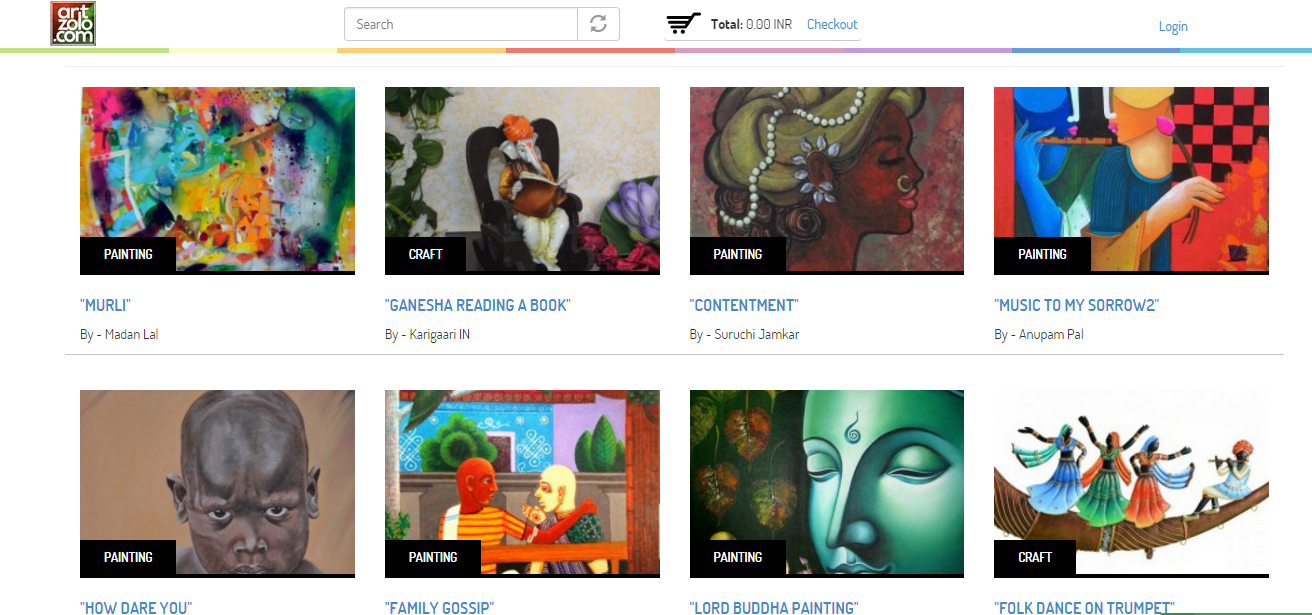The image size is (1312, 615).
Task: Open "MUSIC TO MY SORROW2" title link
Action: [x=1077, y=305]
